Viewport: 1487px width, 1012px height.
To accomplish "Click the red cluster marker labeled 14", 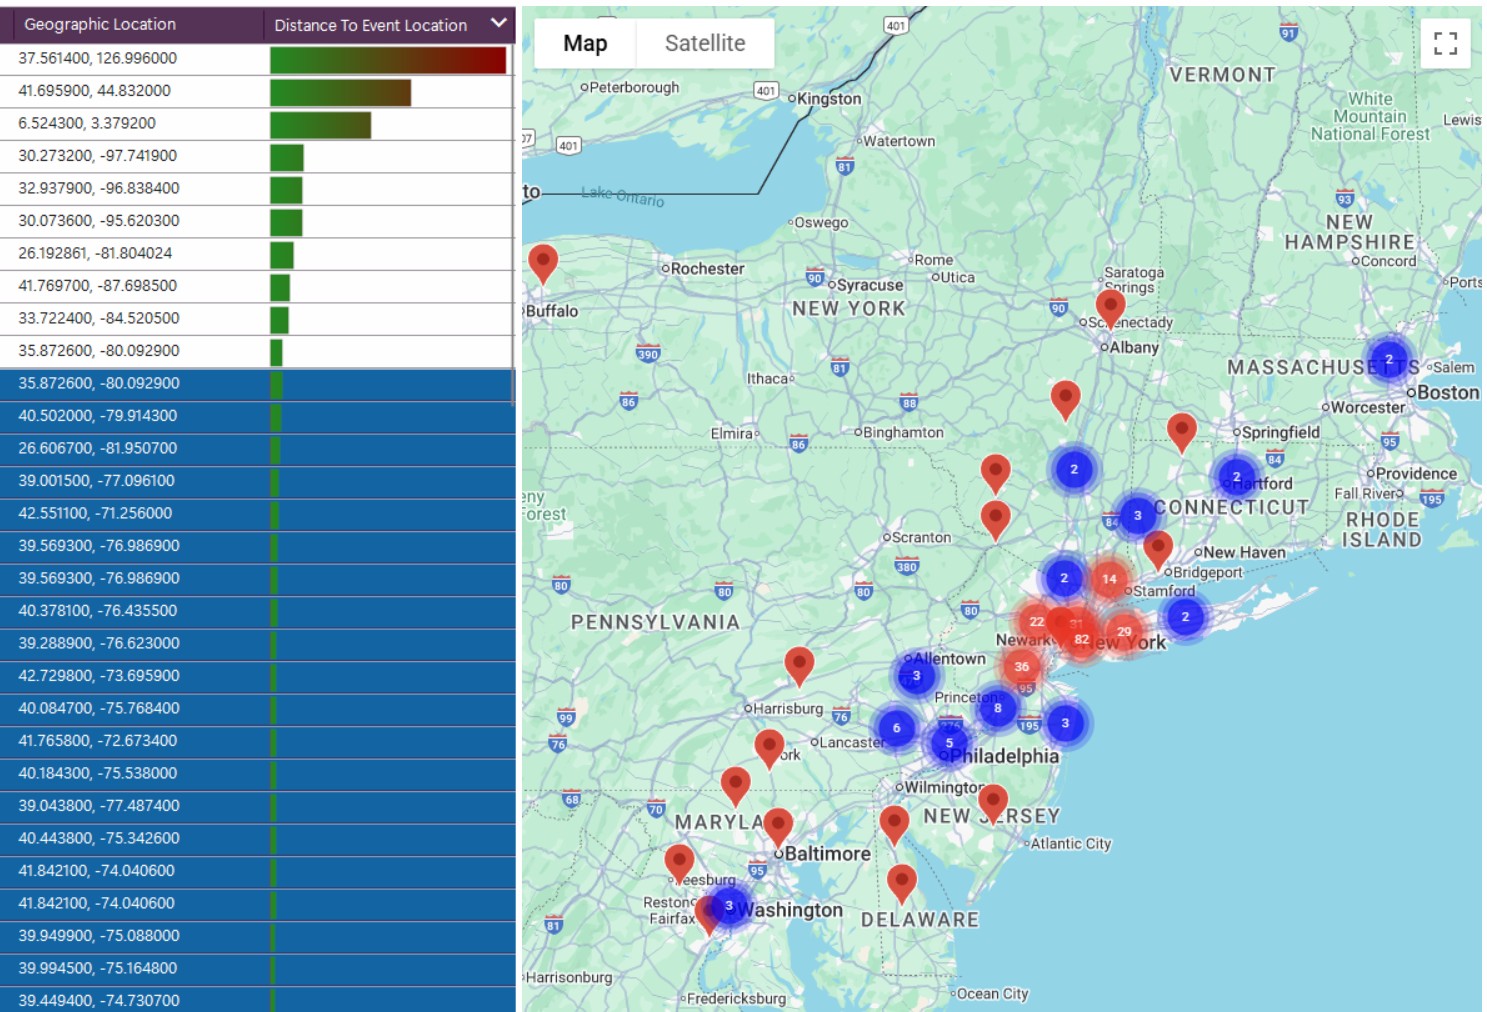I will pos(1109,579).
